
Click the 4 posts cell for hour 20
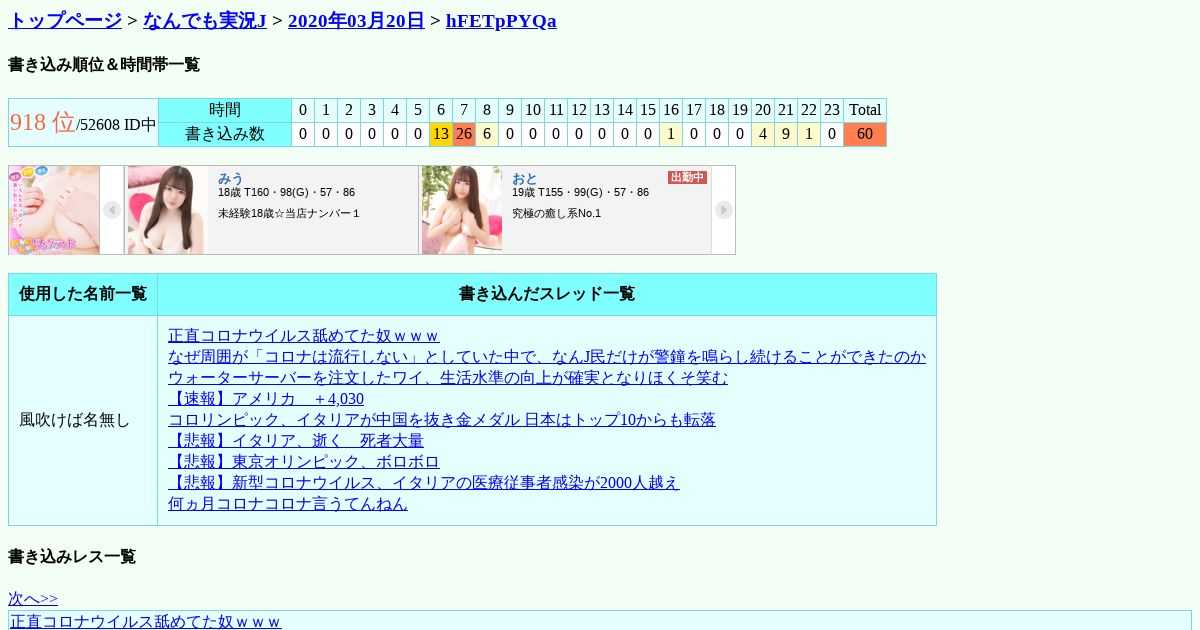tap(763, 134)
